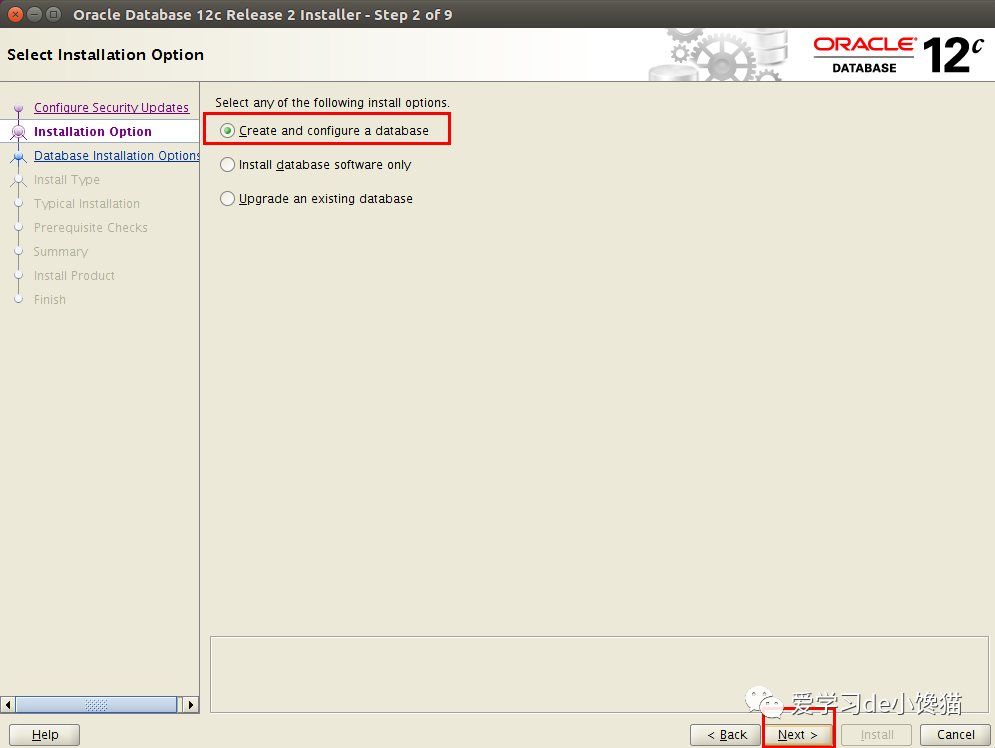The image size is (995, 748).
Task: Click the left arrow of sidebar scrollbar
Action: [8, 705]
